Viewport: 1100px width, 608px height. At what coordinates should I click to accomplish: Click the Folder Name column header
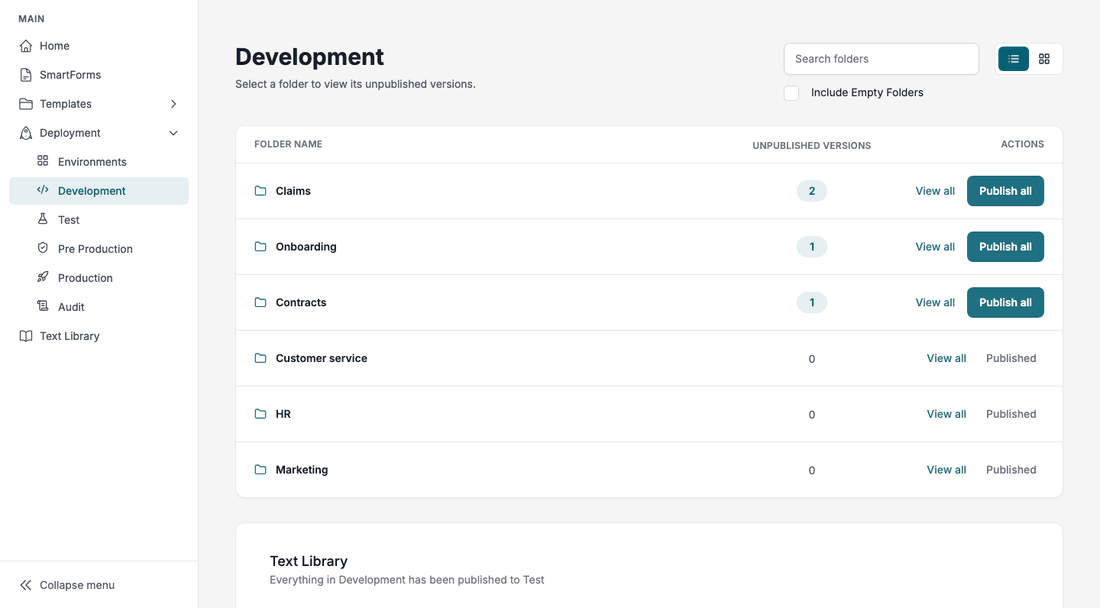288,144
